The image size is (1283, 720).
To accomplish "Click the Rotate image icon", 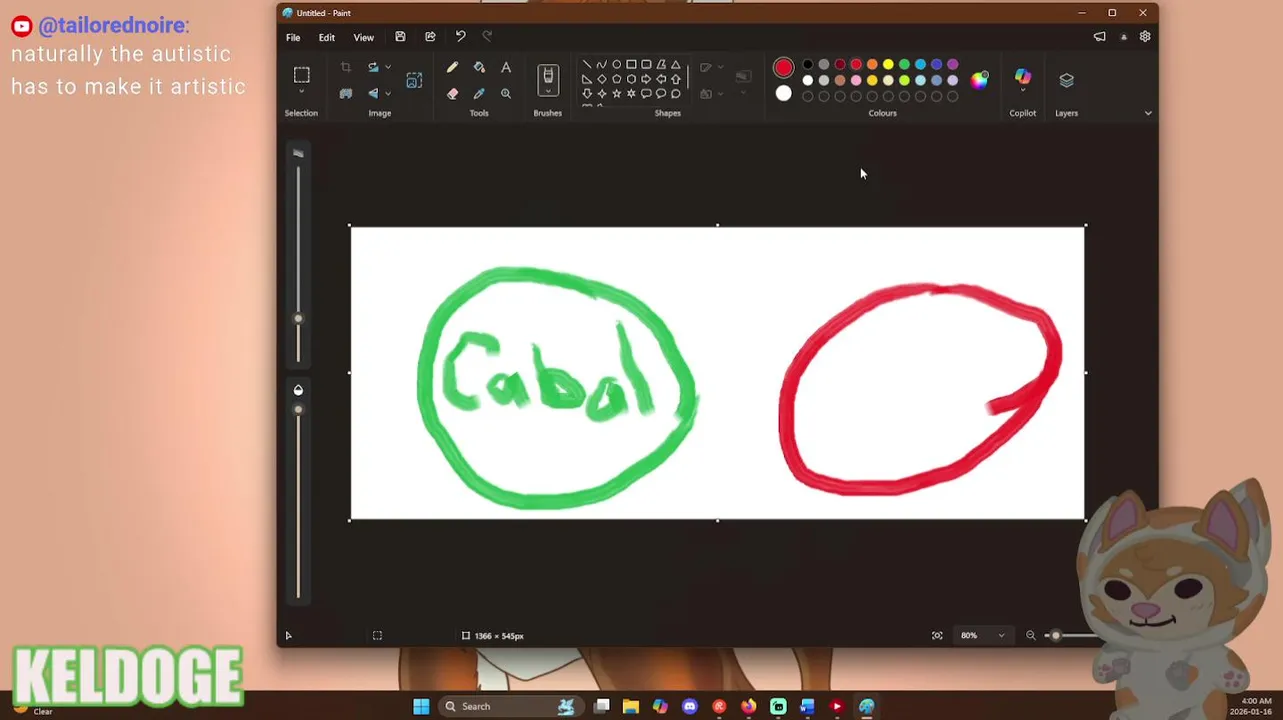I will pyautogui.click(x=373, y=68).
